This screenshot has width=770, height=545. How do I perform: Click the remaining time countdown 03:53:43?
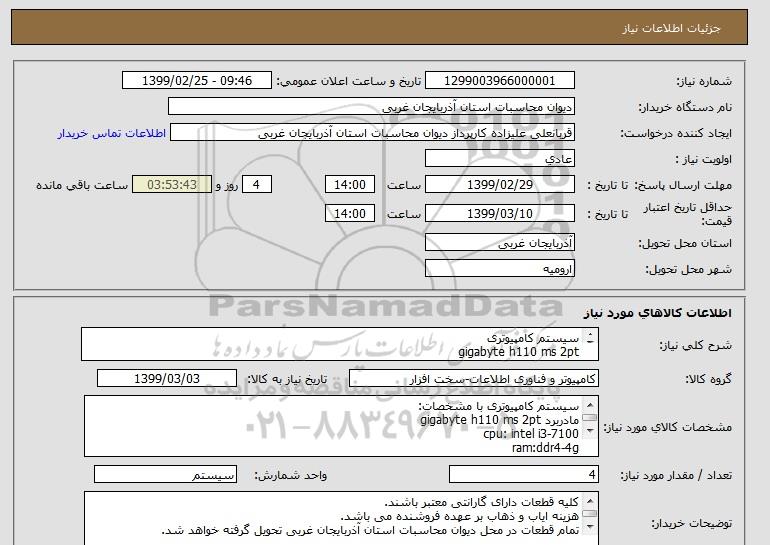click(x=172, y=185)
